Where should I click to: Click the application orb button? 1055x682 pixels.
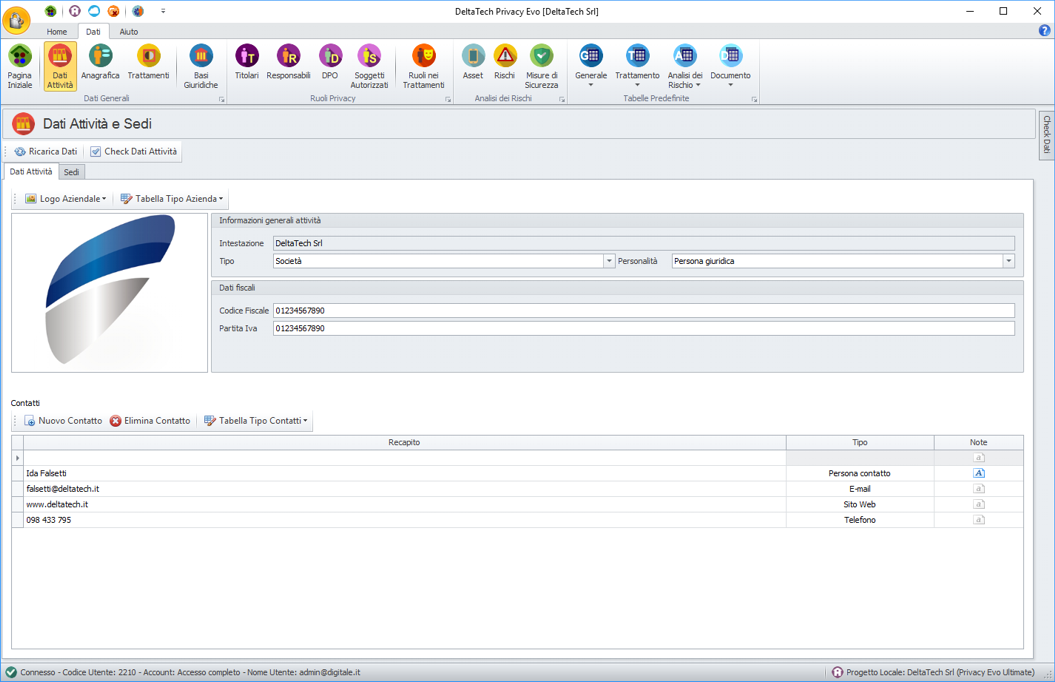pos(17,20)
